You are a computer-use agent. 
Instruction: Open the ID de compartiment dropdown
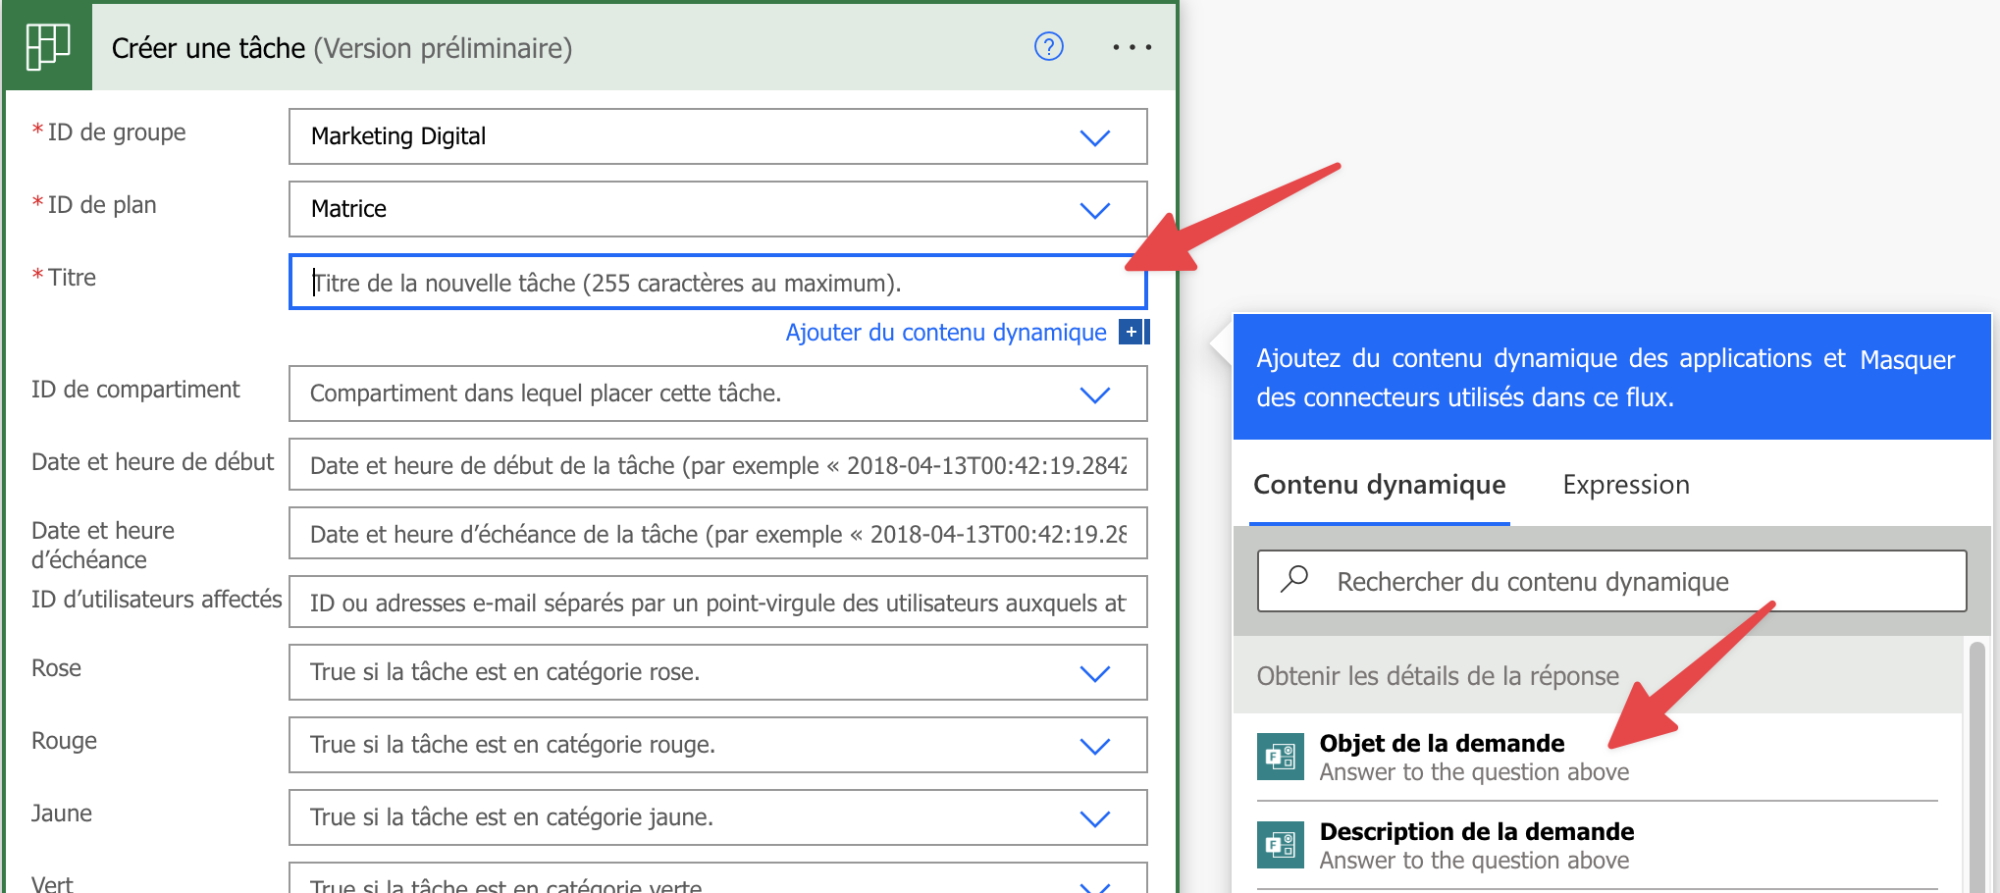tap(1095, 394)
